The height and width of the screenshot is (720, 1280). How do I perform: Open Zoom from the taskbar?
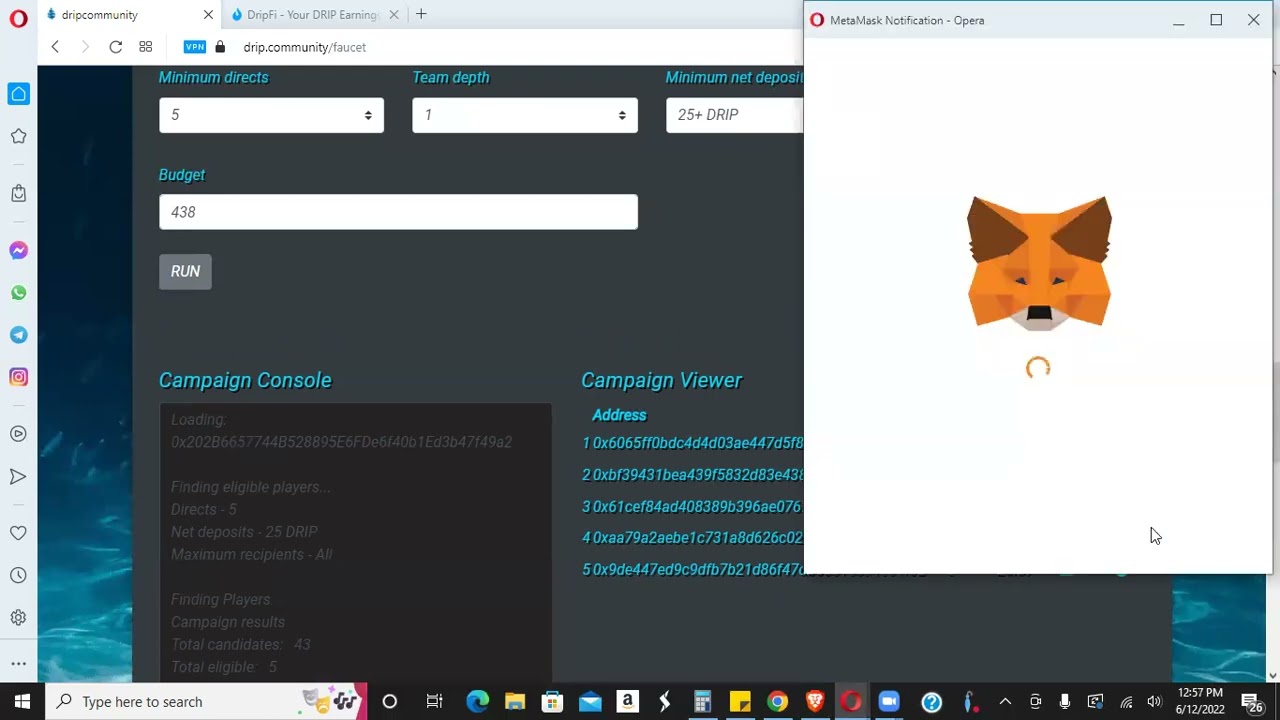pos(889,701)
